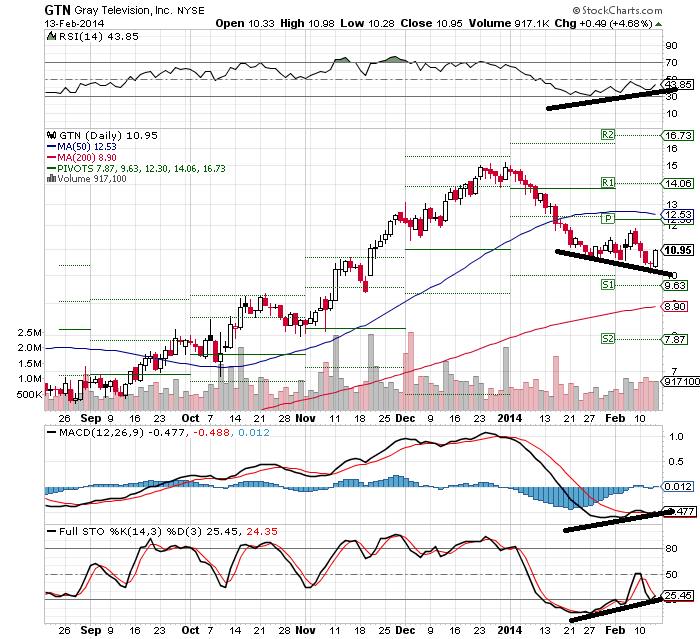Click the RSI(14) mountain icon in the legend
The image size is (700, 639).
(x=51, y=36)
